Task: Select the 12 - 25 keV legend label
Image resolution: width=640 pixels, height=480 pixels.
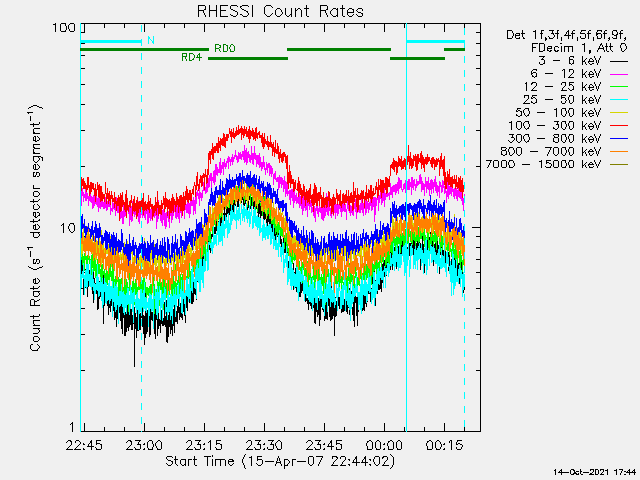Action: [x=562, y=87]
